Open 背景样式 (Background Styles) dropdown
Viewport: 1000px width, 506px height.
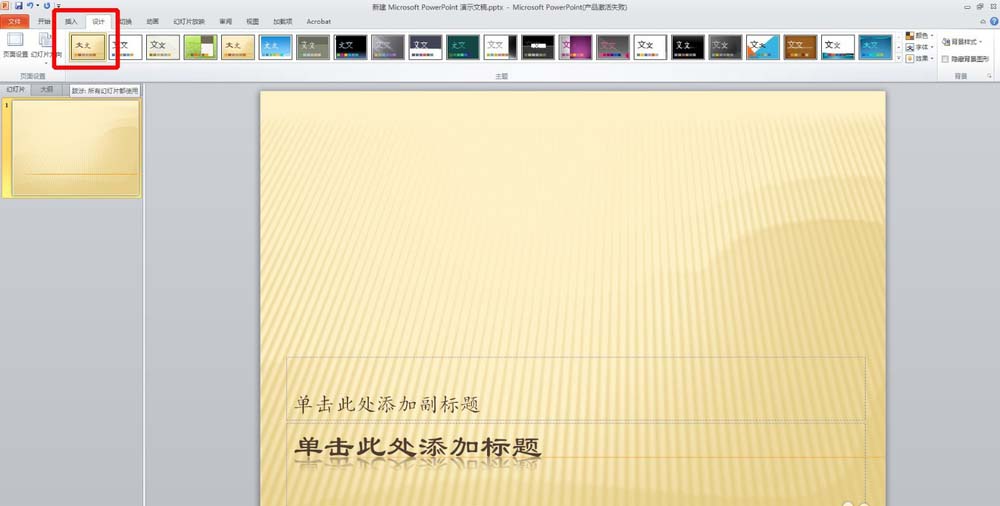[962, 41]
